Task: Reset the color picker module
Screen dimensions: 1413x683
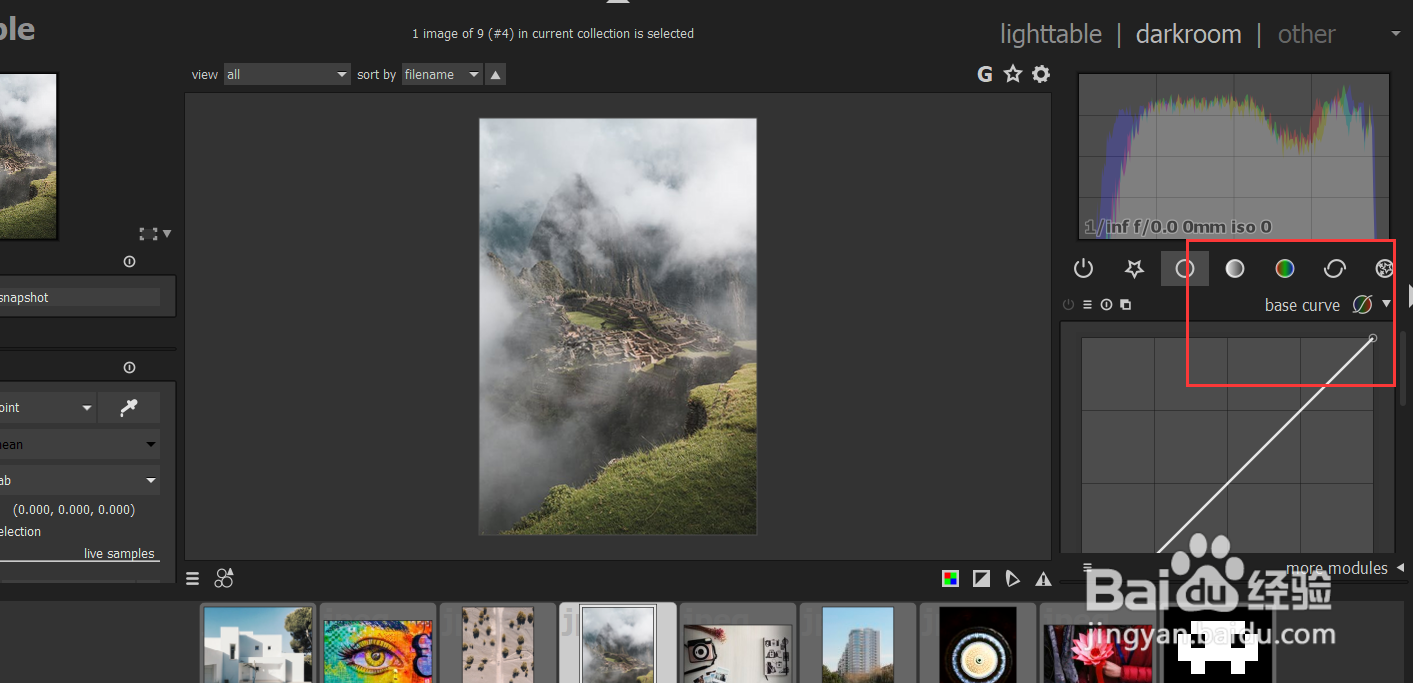Action: pos(129,368)
